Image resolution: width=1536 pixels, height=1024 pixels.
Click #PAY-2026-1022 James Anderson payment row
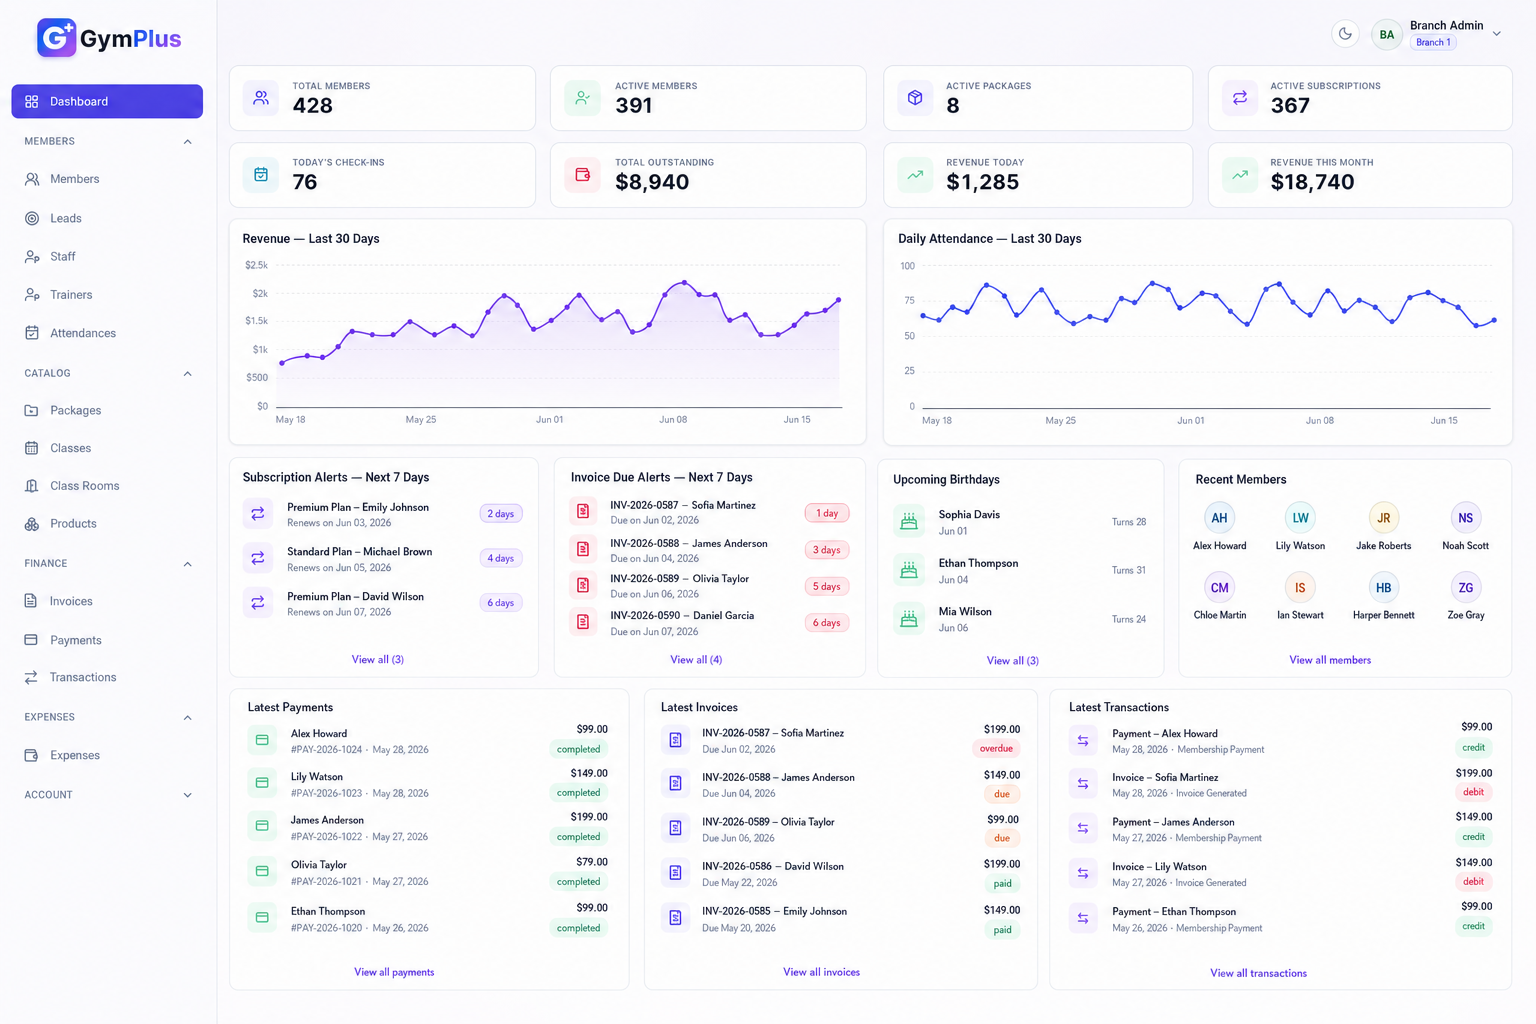click(x=429, y=828)
